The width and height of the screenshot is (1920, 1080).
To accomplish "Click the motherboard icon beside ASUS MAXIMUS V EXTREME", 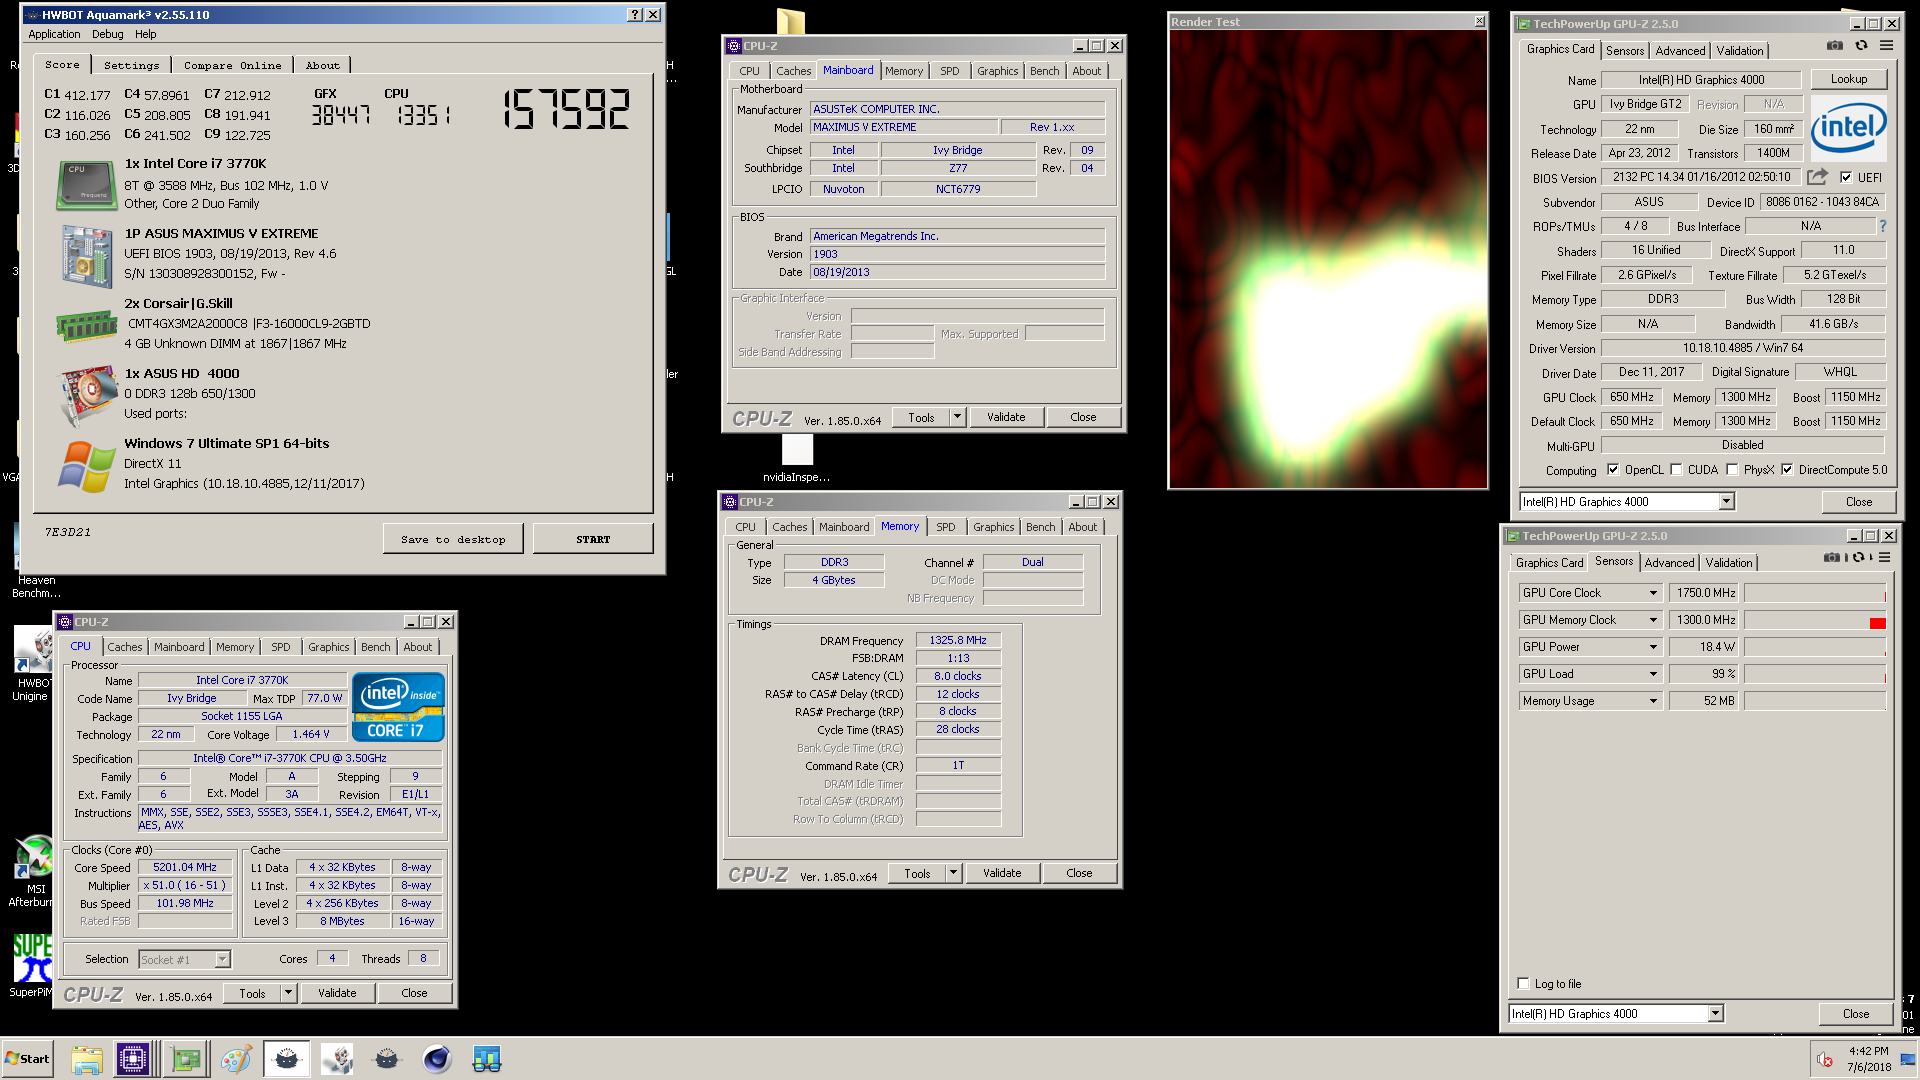I will coord(86,256).
